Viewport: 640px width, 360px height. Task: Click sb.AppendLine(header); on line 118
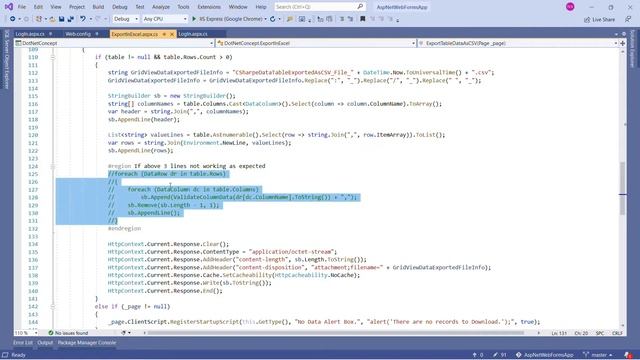(x=144, y=120)
